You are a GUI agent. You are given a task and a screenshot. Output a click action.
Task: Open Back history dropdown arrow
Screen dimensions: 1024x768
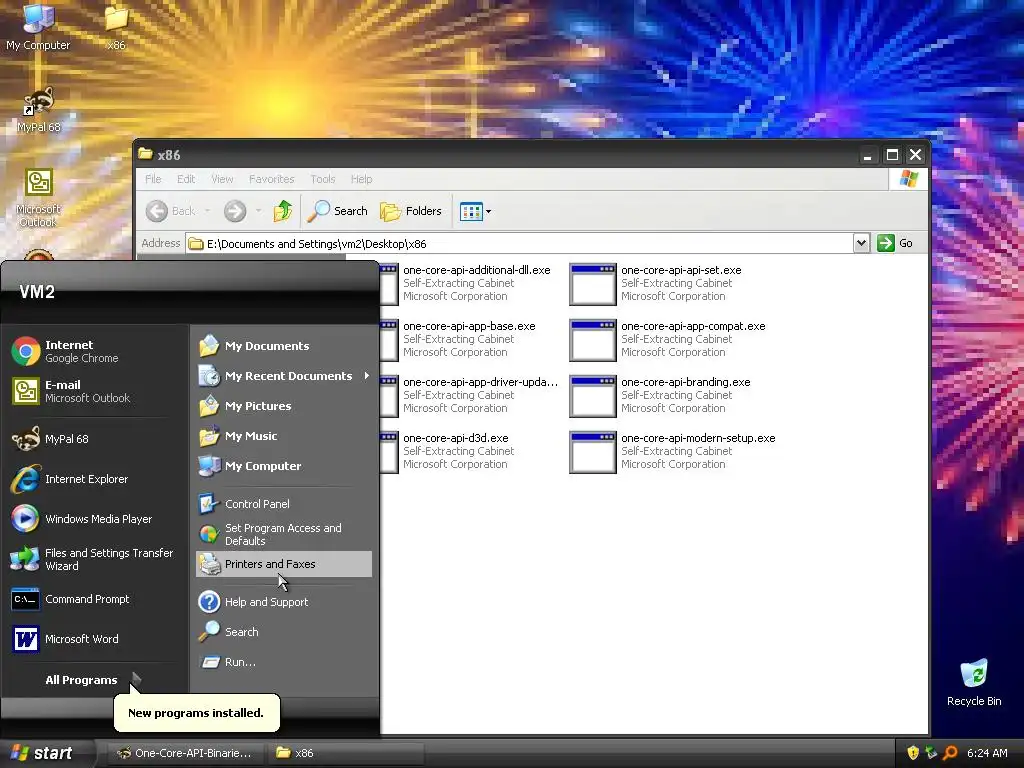208,211
